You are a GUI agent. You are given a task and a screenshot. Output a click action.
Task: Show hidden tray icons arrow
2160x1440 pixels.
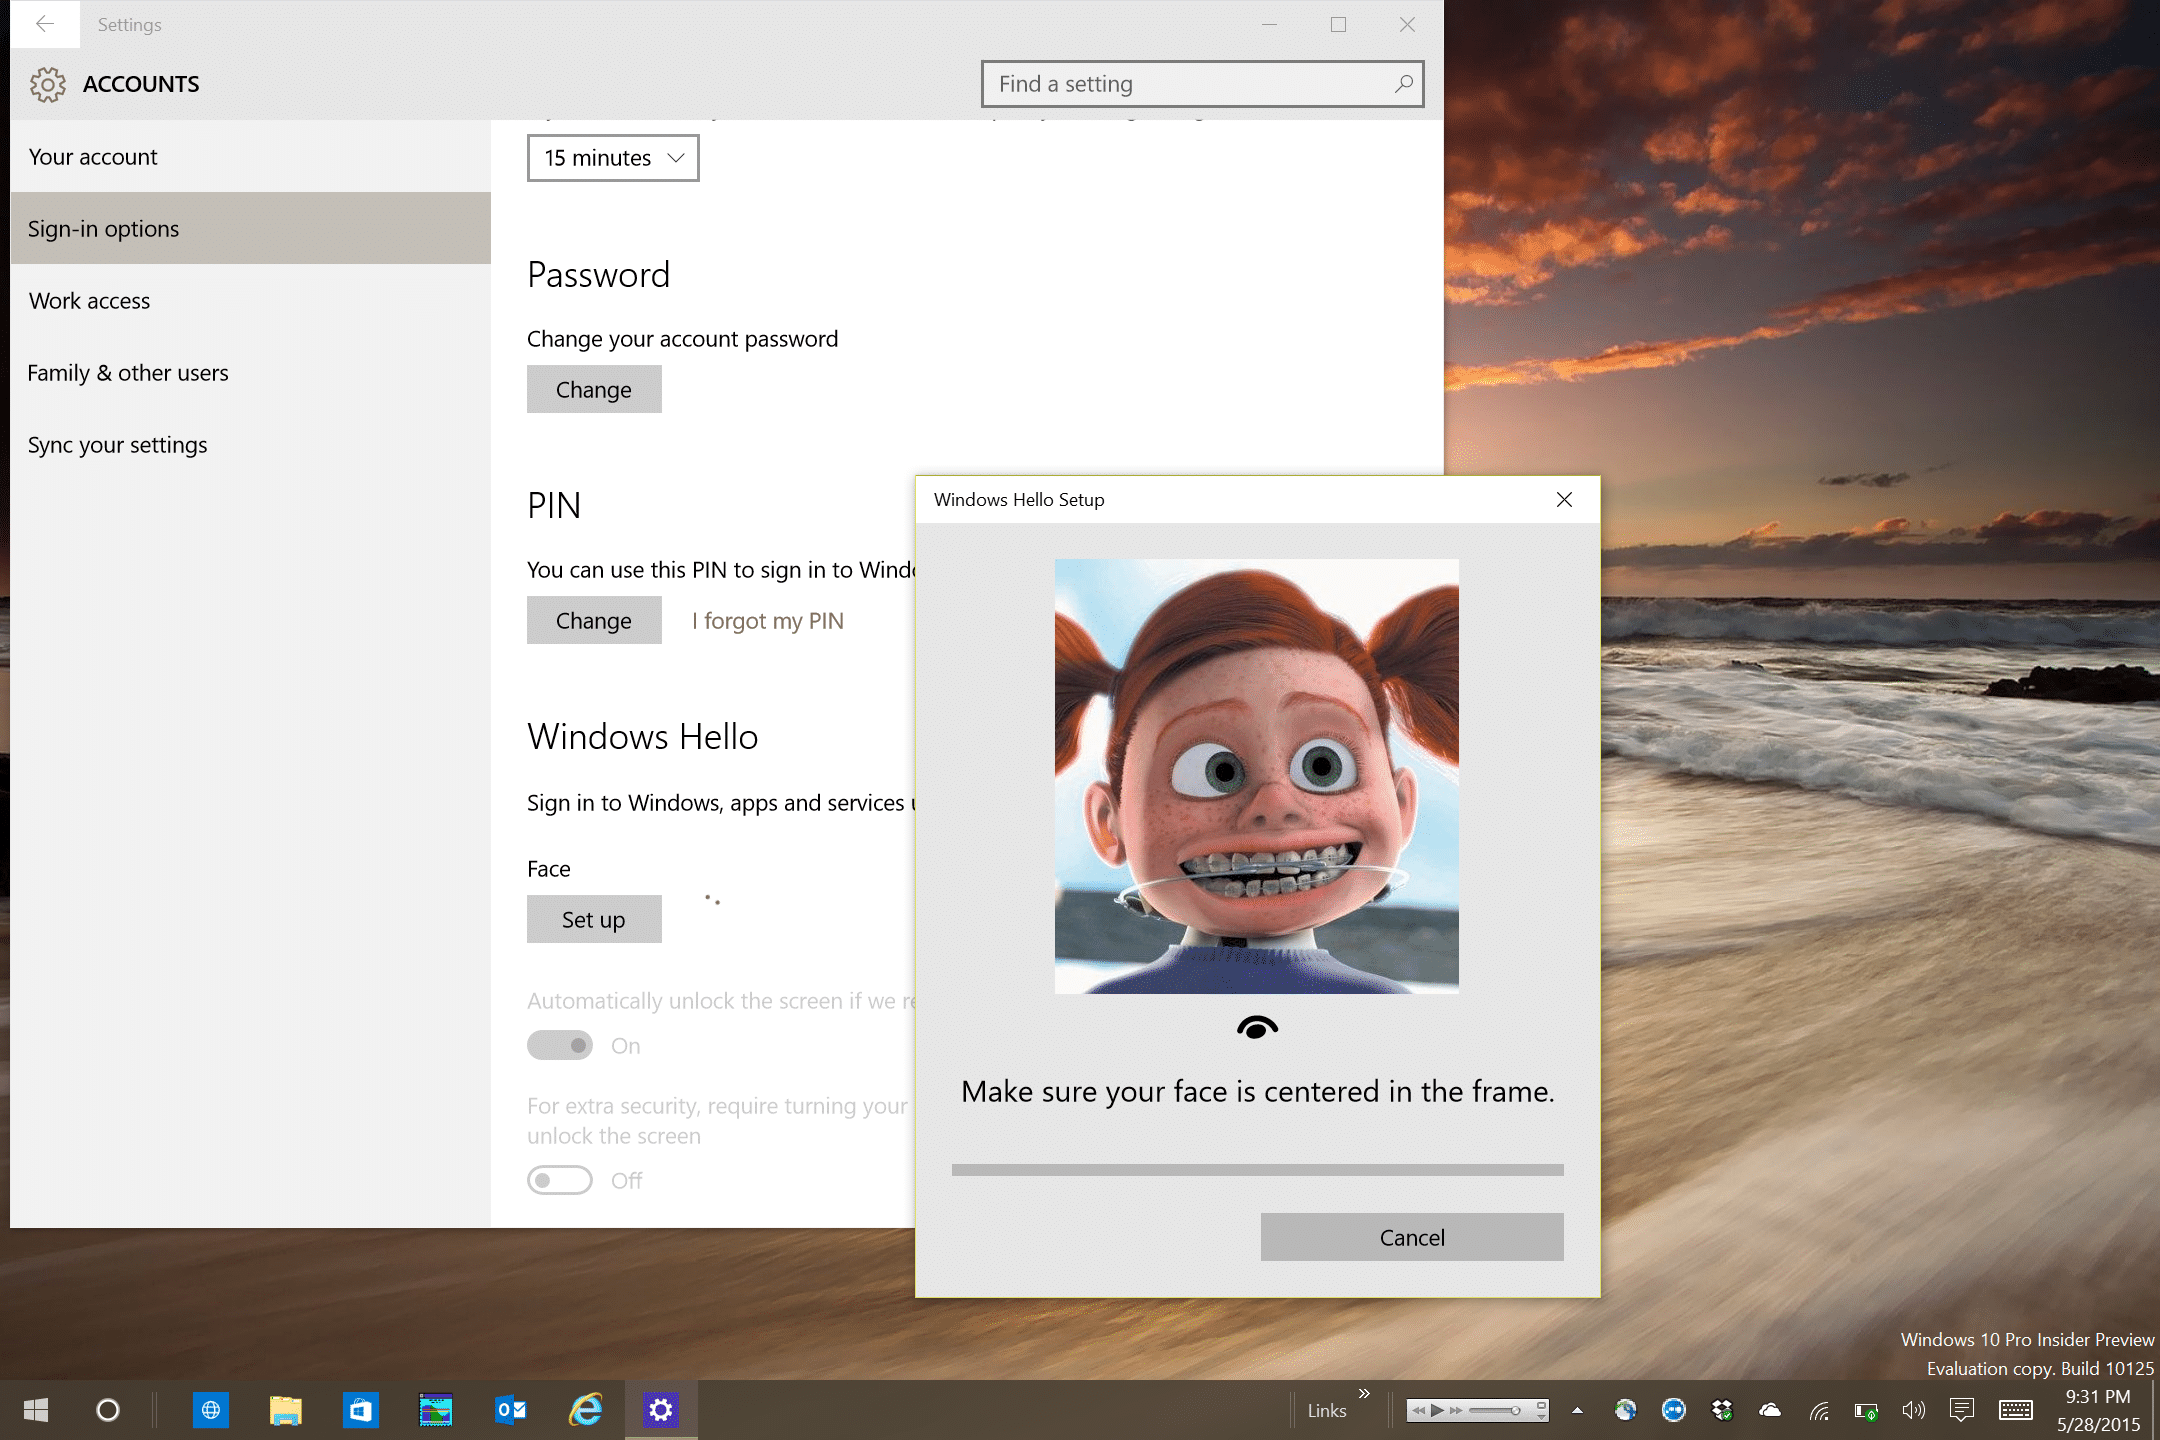[1577, 1410]
